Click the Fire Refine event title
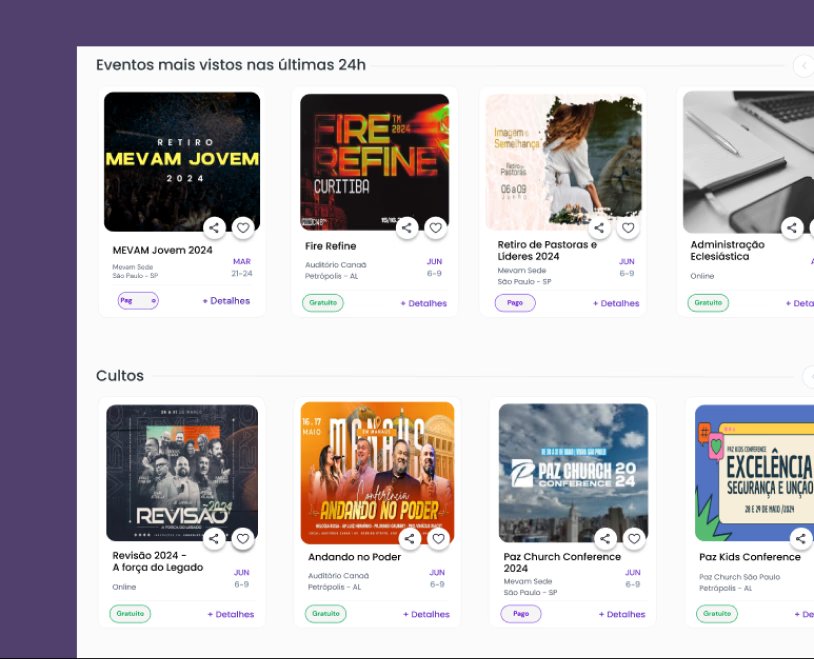The width and height of the screenshot is (814, 659). coord(331,246)
